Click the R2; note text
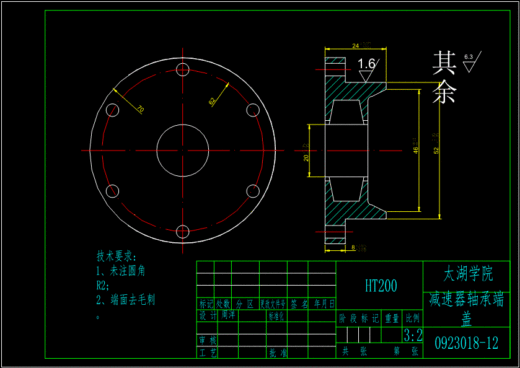520x368 pixels. pyautogui.click(x=102, y=285)
